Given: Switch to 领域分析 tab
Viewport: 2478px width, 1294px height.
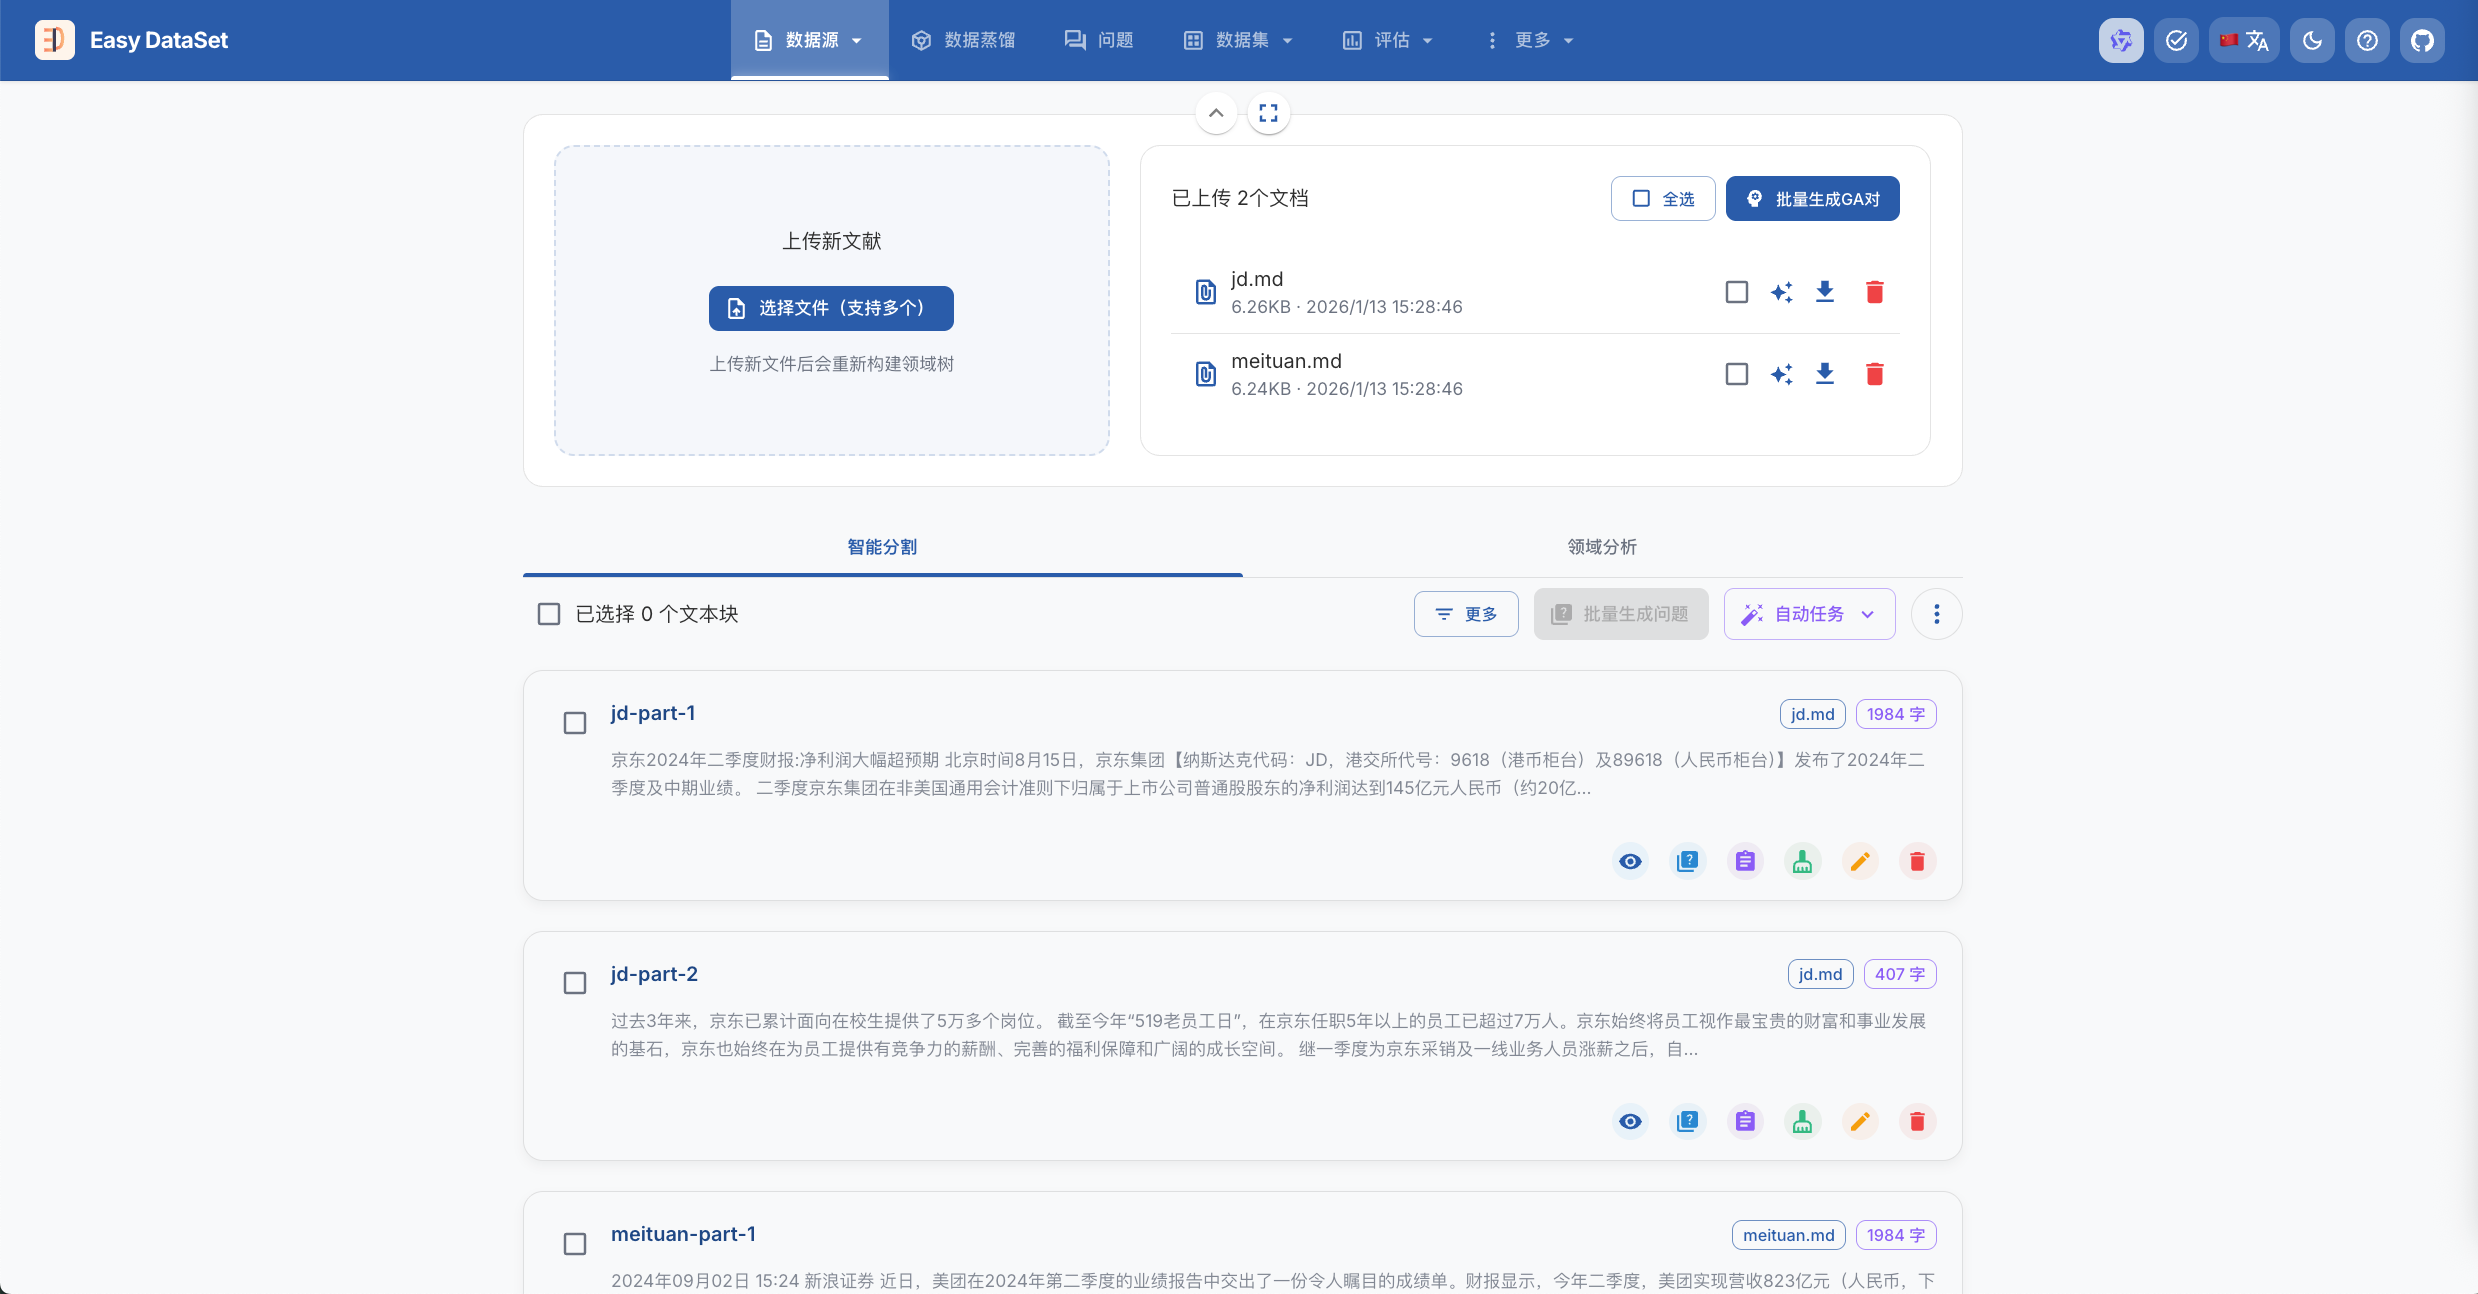Looking at the screenshot, I should click(x=1602, y=547).
